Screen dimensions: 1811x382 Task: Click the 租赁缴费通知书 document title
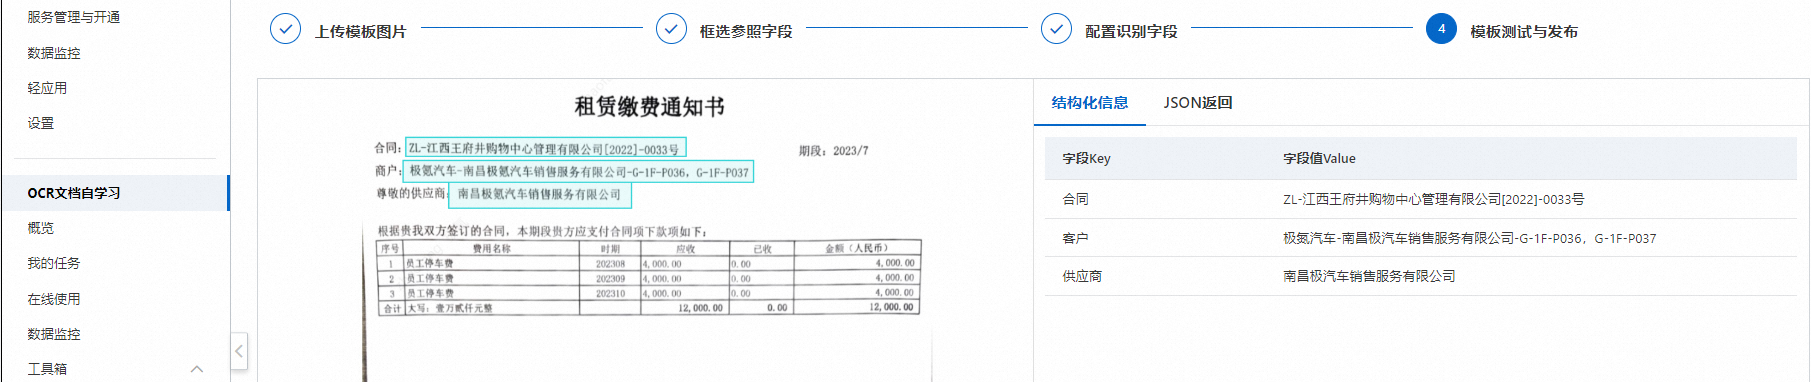pyautogui.click(x=649, y=107)
